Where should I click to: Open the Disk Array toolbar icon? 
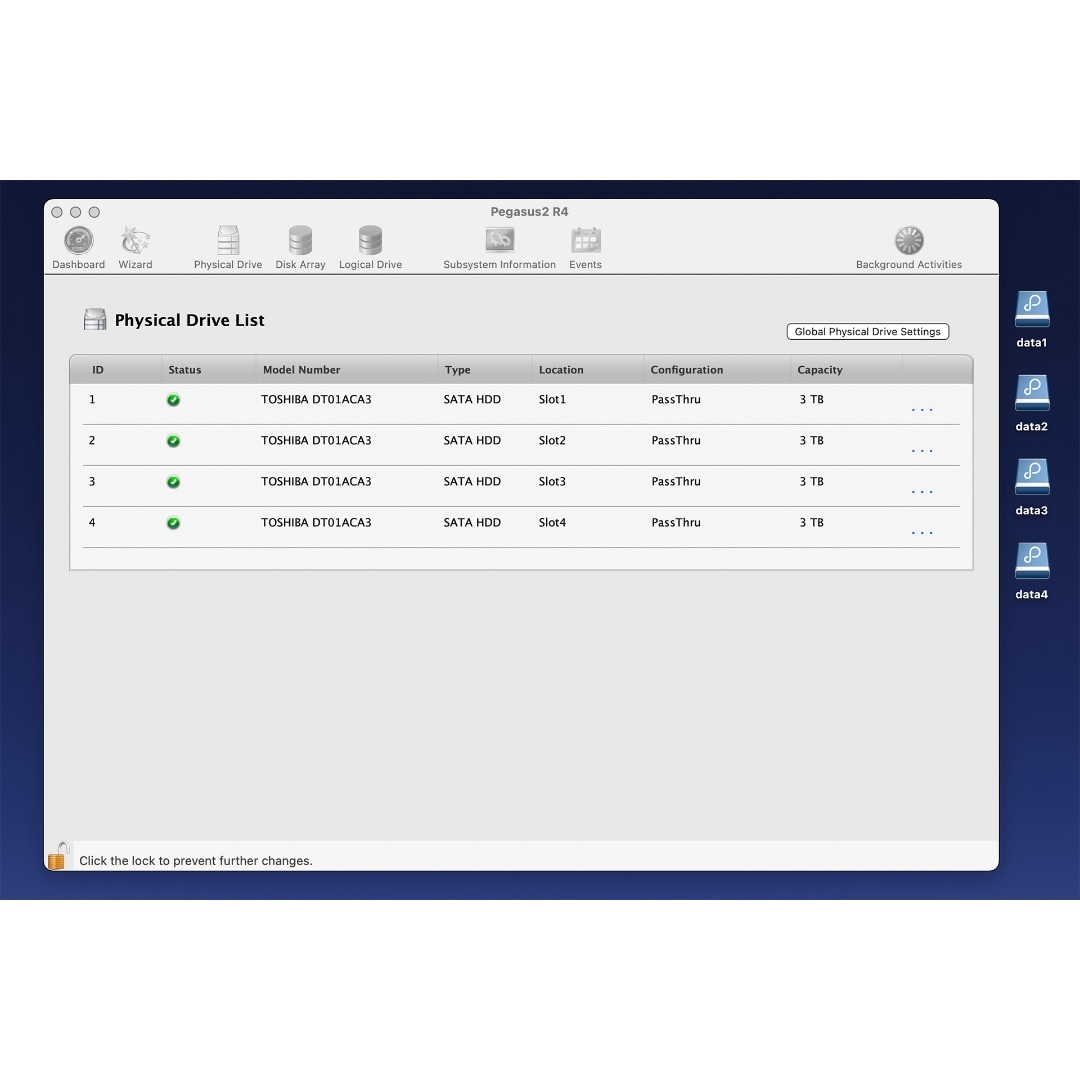[300, 241]
